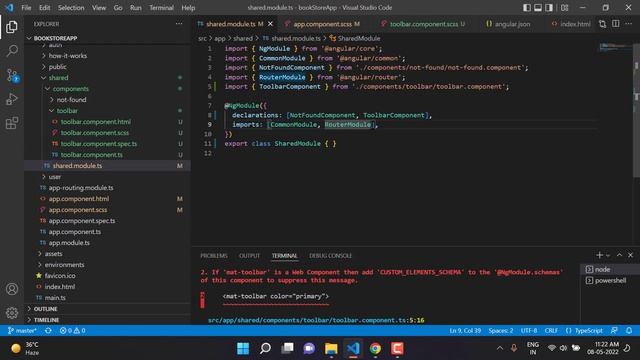Viewport: 640px width, 360px height.
Task: Open the Selection menu
Action: [71, 8]
